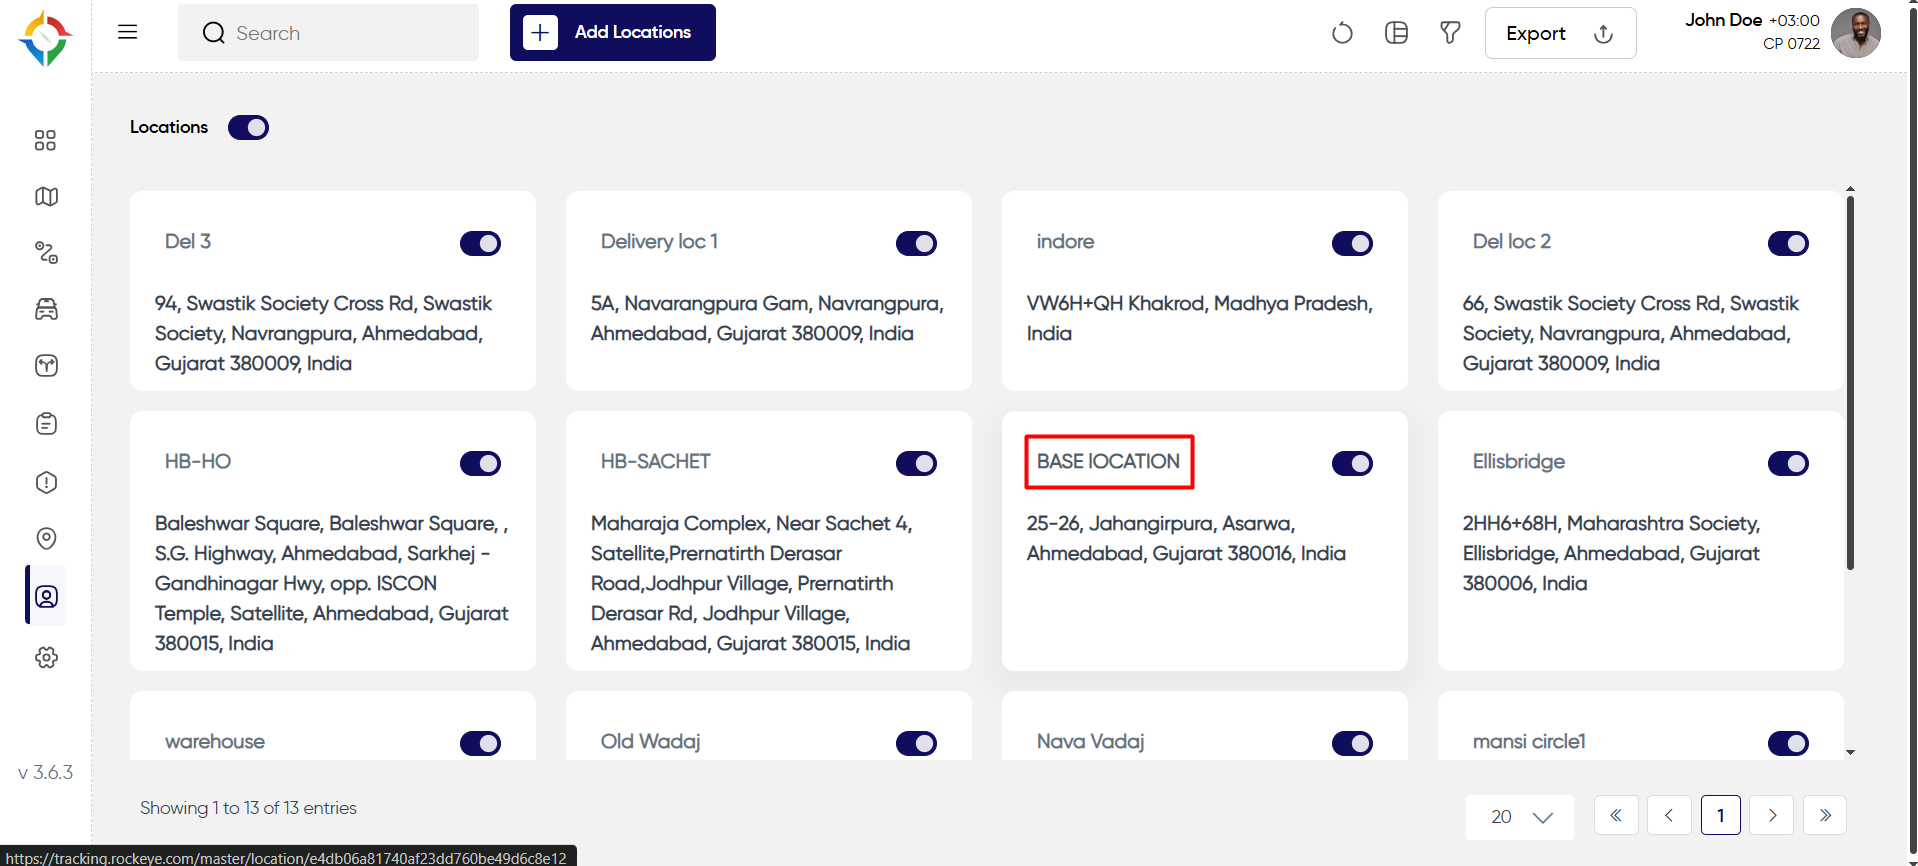This screenshot has height=866, width=1918.
Task: Open the Del 3 location title
Action: [x=188, y=241]
